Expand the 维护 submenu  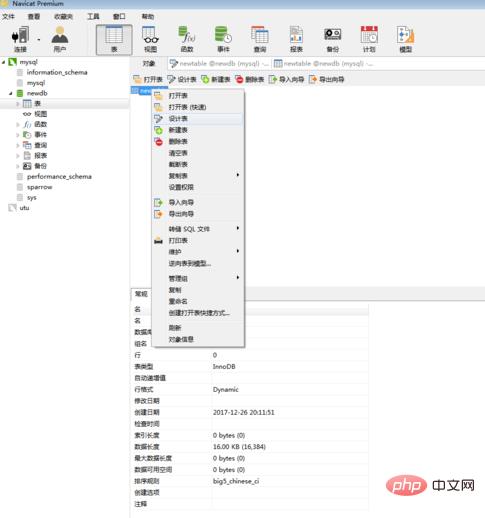198,252
